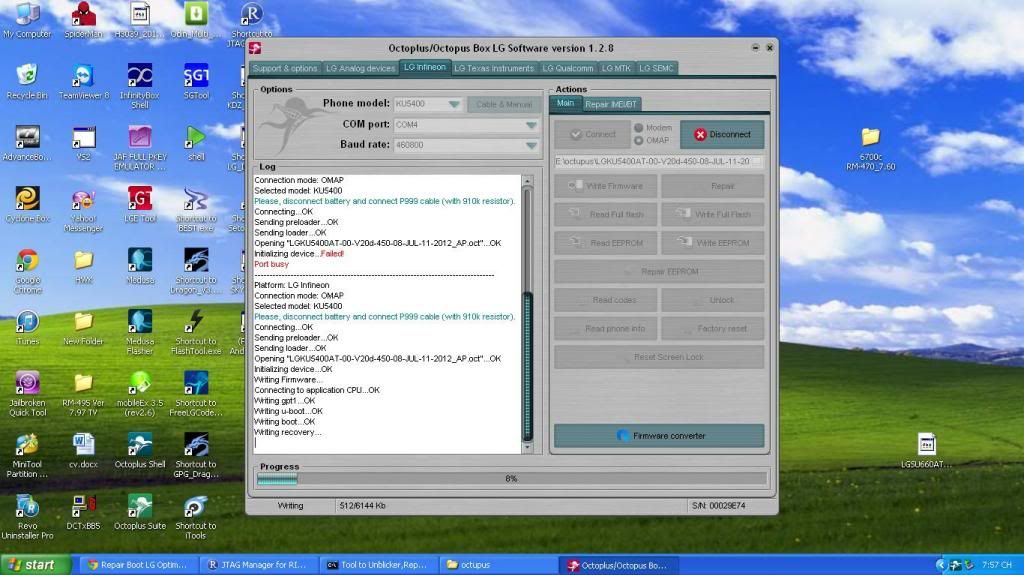Open SGTool desktop icon
1024x575 pixels.
[196, 81]
